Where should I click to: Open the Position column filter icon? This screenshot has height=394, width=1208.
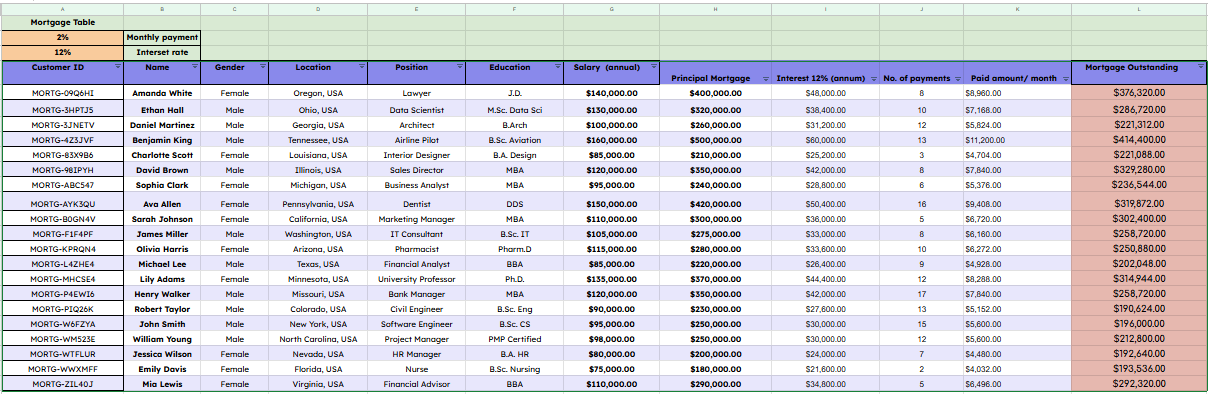click(x=460, y=67)
